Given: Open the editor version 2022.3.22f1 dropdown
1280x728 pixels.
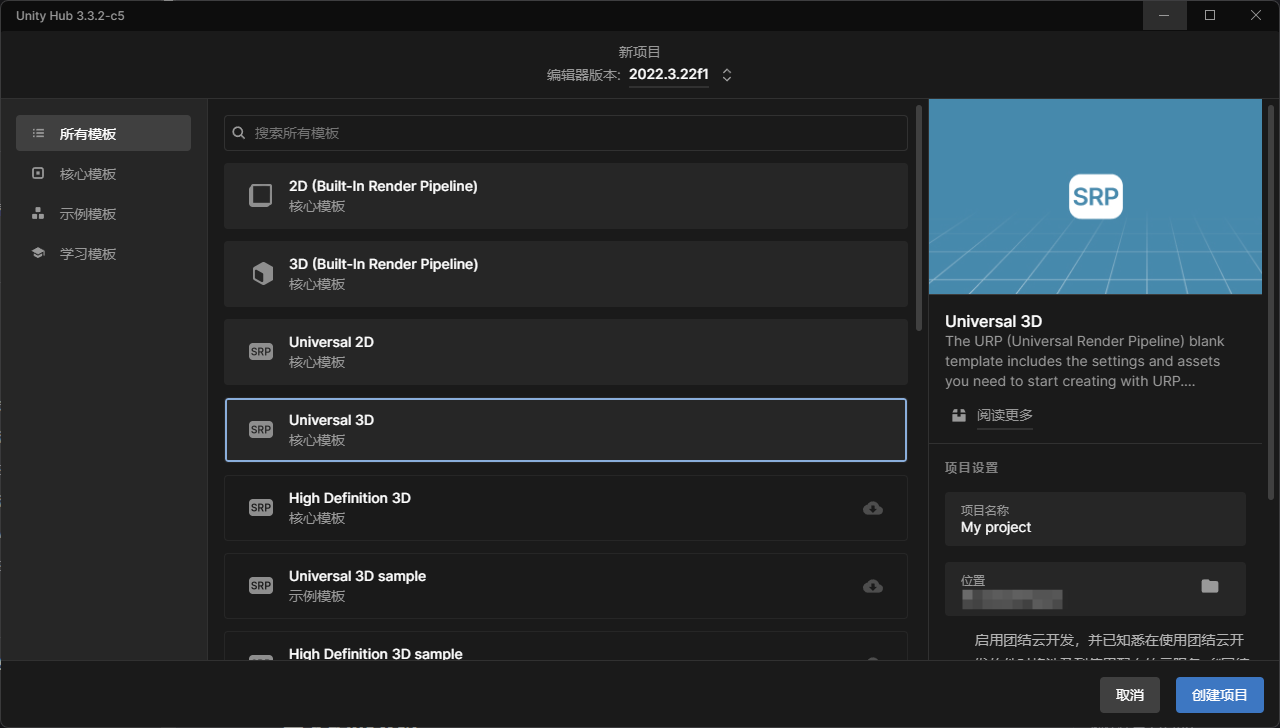Looking at the screenshot, I should [x=668, y=75].
